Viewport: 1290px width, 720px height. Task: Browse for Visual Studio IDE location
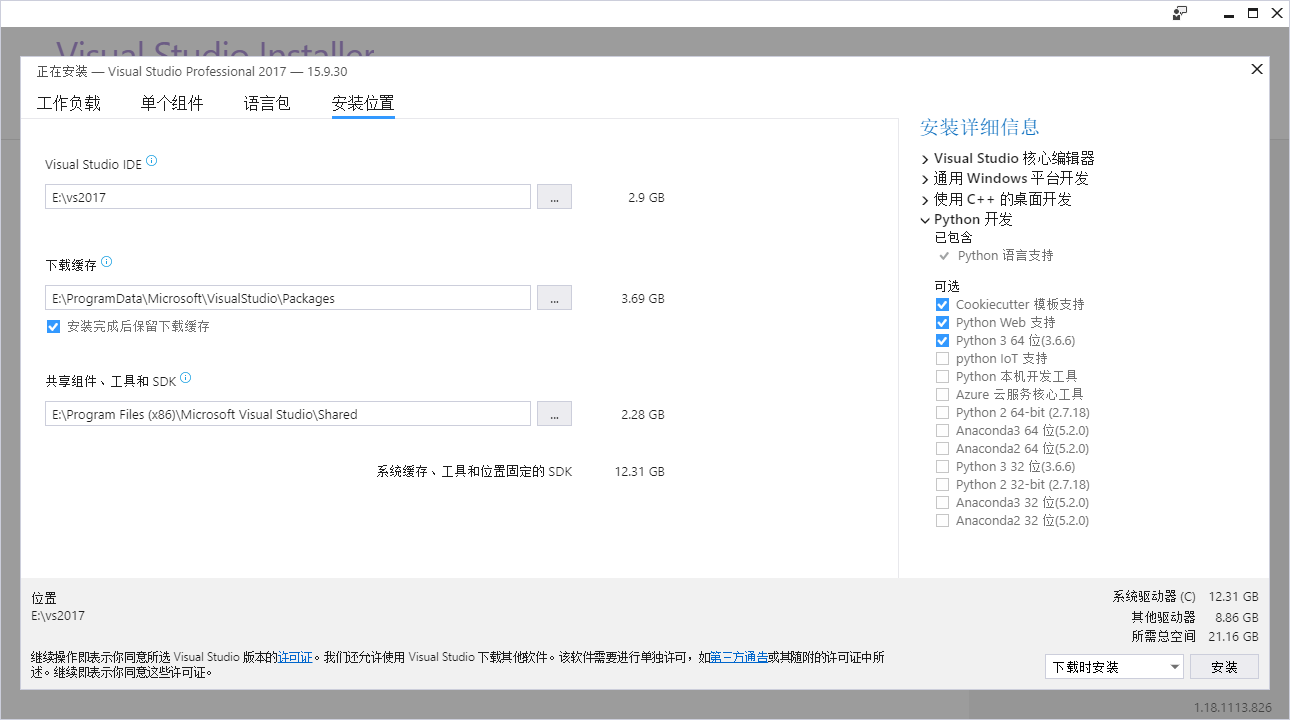click(554, 197)
